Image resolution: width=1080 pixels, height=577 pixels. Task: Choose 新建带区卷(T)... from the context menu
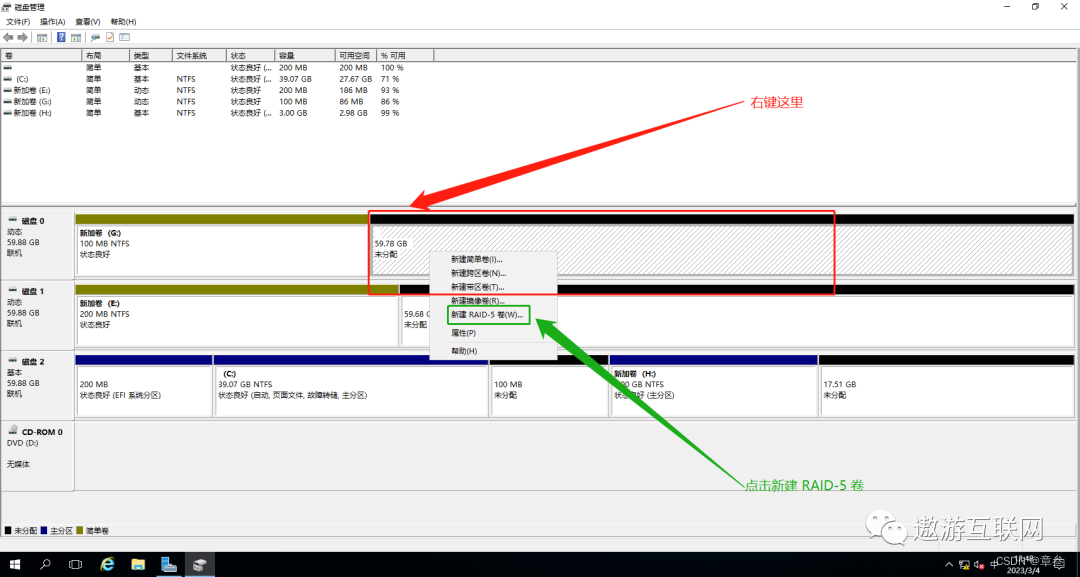pos(493,287)
